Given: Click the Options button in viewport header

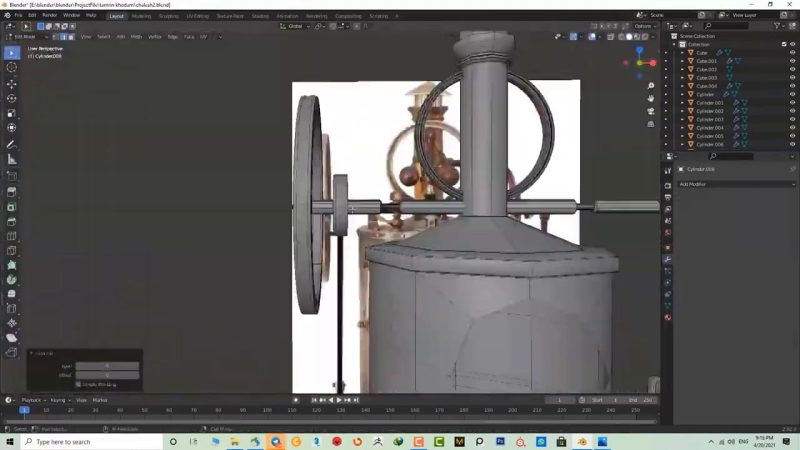Looking at the screenshot, I should [x=645, y=26].
